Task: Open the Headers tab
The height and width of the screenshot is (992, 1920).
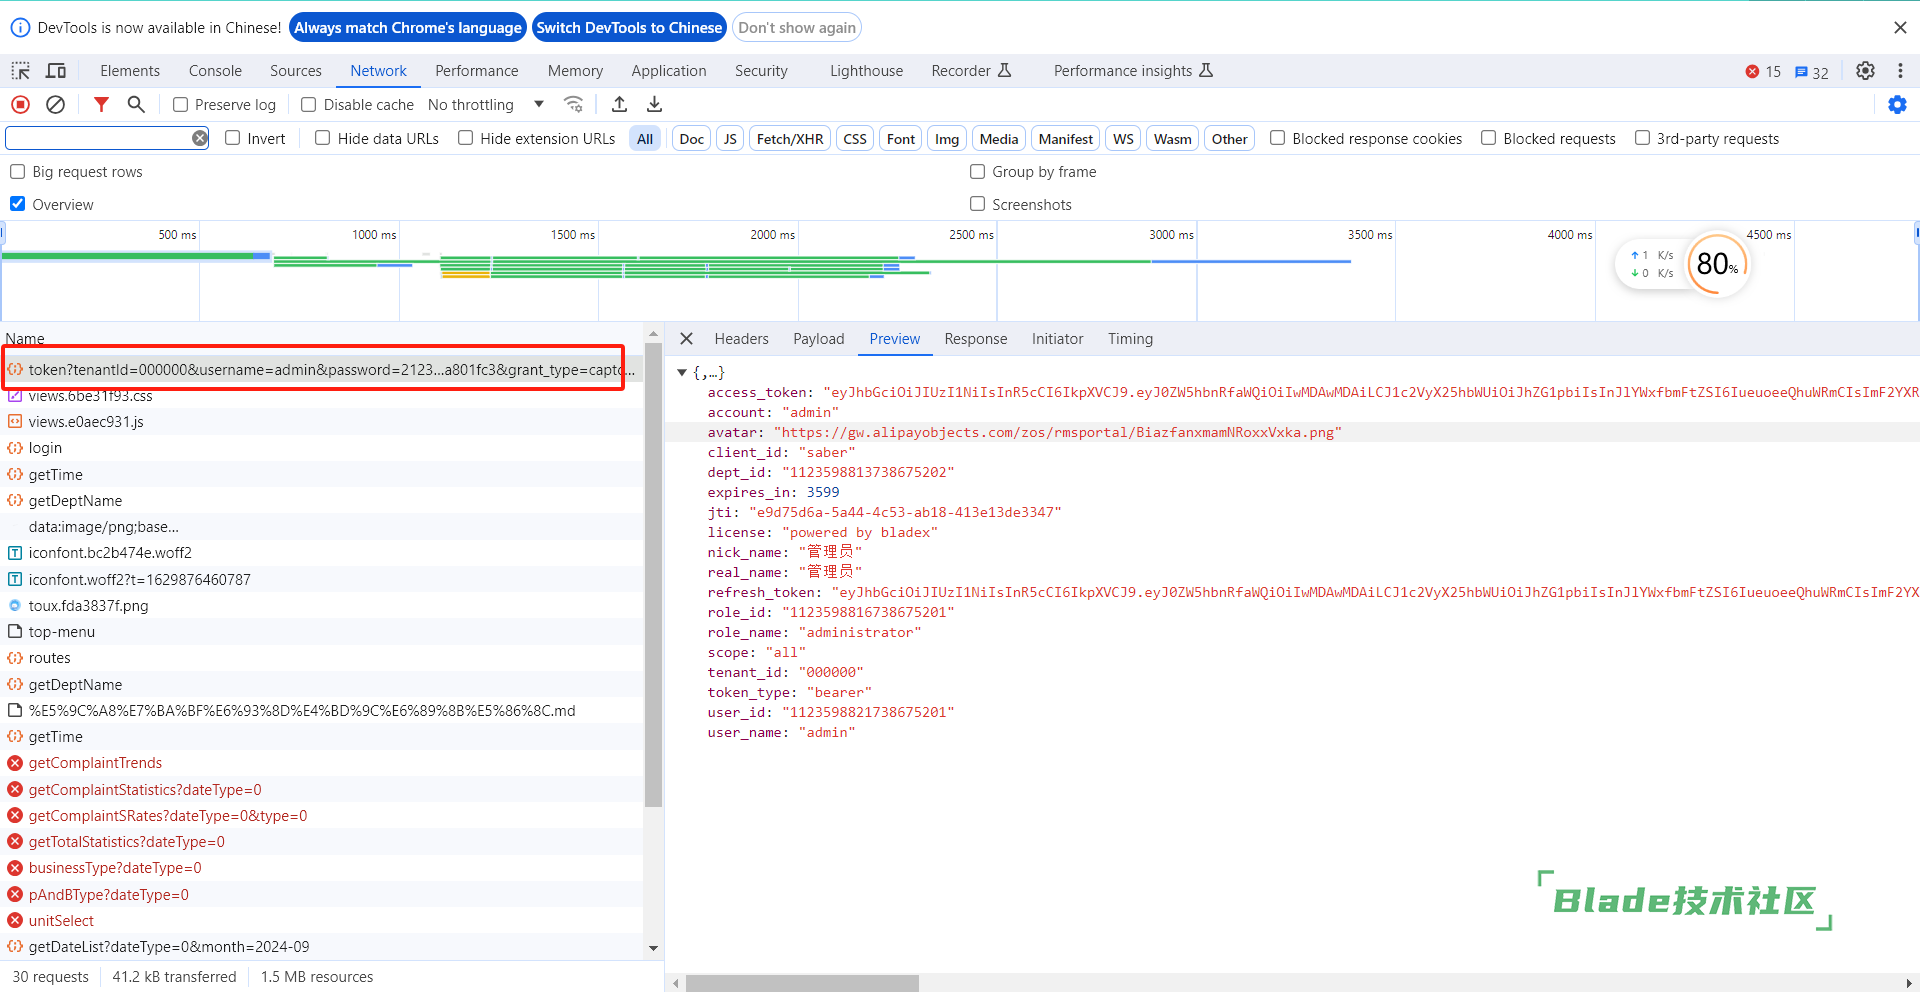Action: [x=741, y=339]
